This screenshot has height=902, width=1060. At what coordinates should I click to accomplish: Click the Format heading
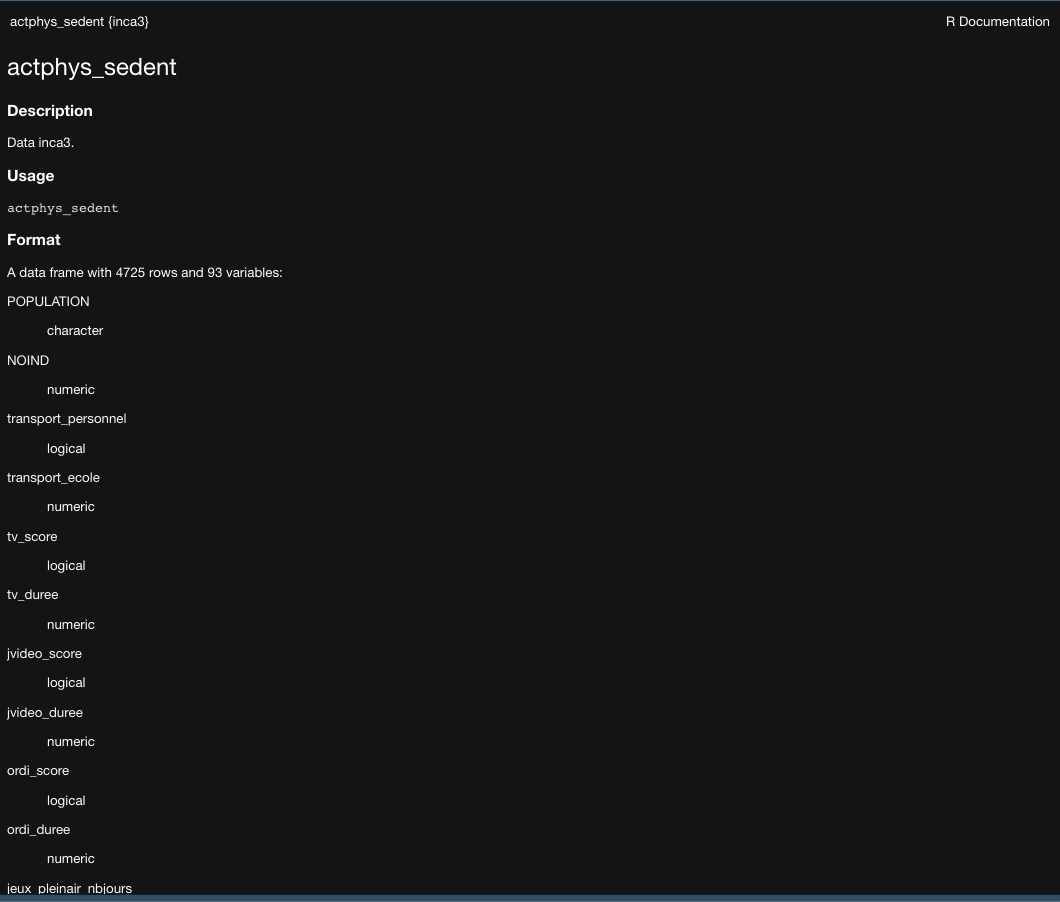click(33, 239)
